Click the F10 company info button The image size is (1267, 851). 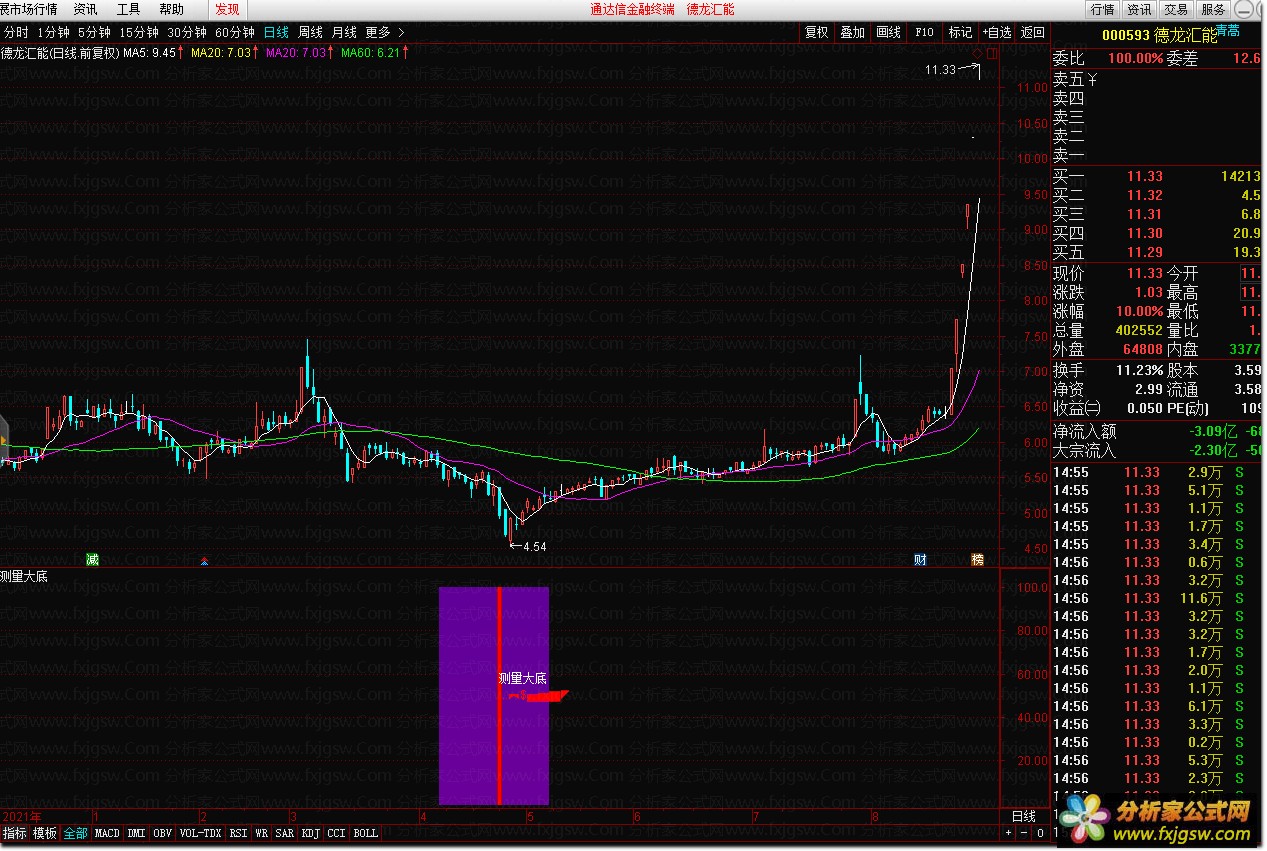point(925,32)
